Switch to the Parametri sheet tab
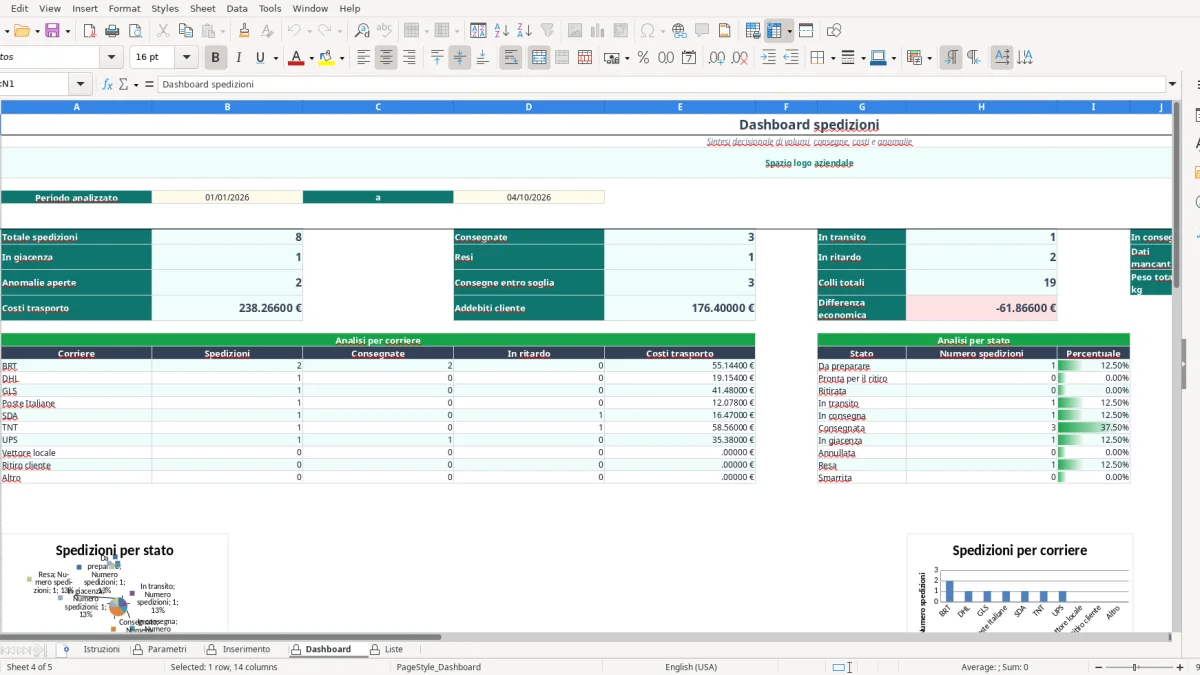The image size is (1200, 675). [160, 649]
